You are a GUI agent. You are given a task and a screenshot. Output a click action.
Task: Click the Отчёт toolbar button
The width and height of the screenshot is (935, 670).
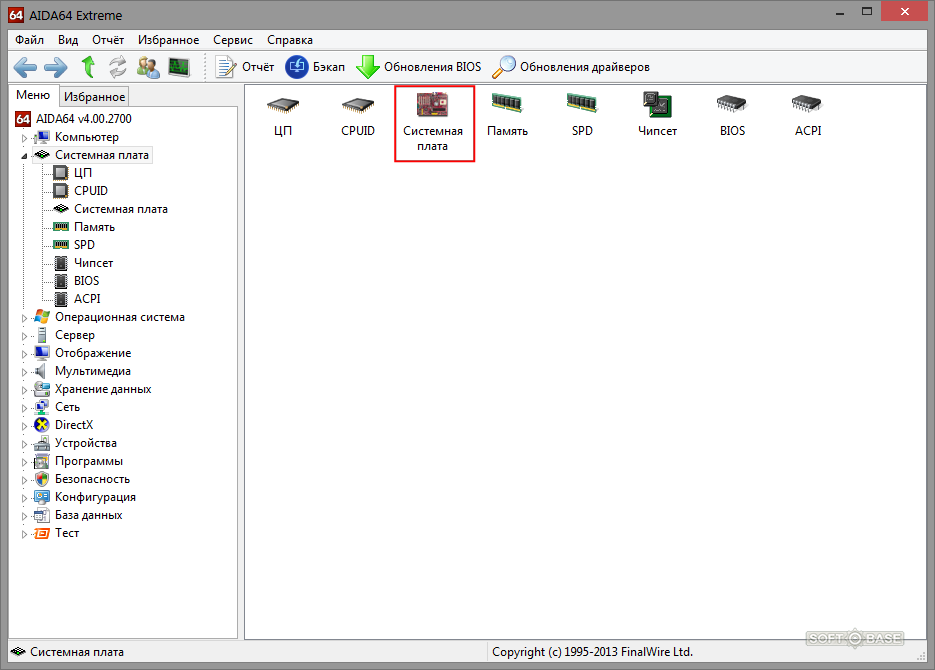click(x=244, y=67)
